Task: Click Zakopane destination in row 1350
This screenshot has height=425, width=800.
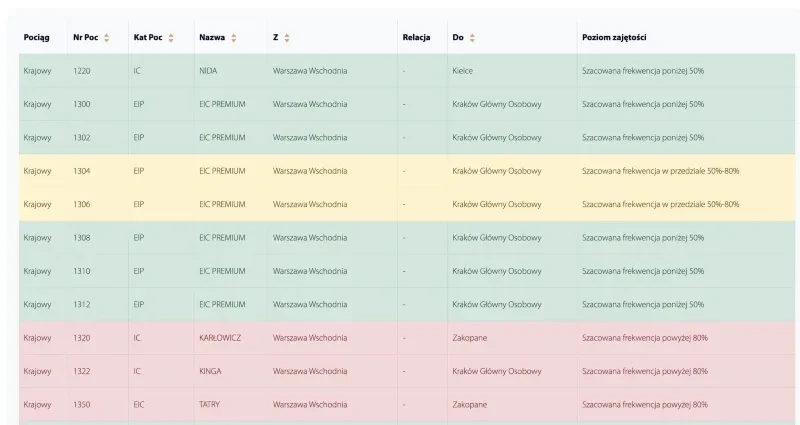Action: tap(469, 405)
